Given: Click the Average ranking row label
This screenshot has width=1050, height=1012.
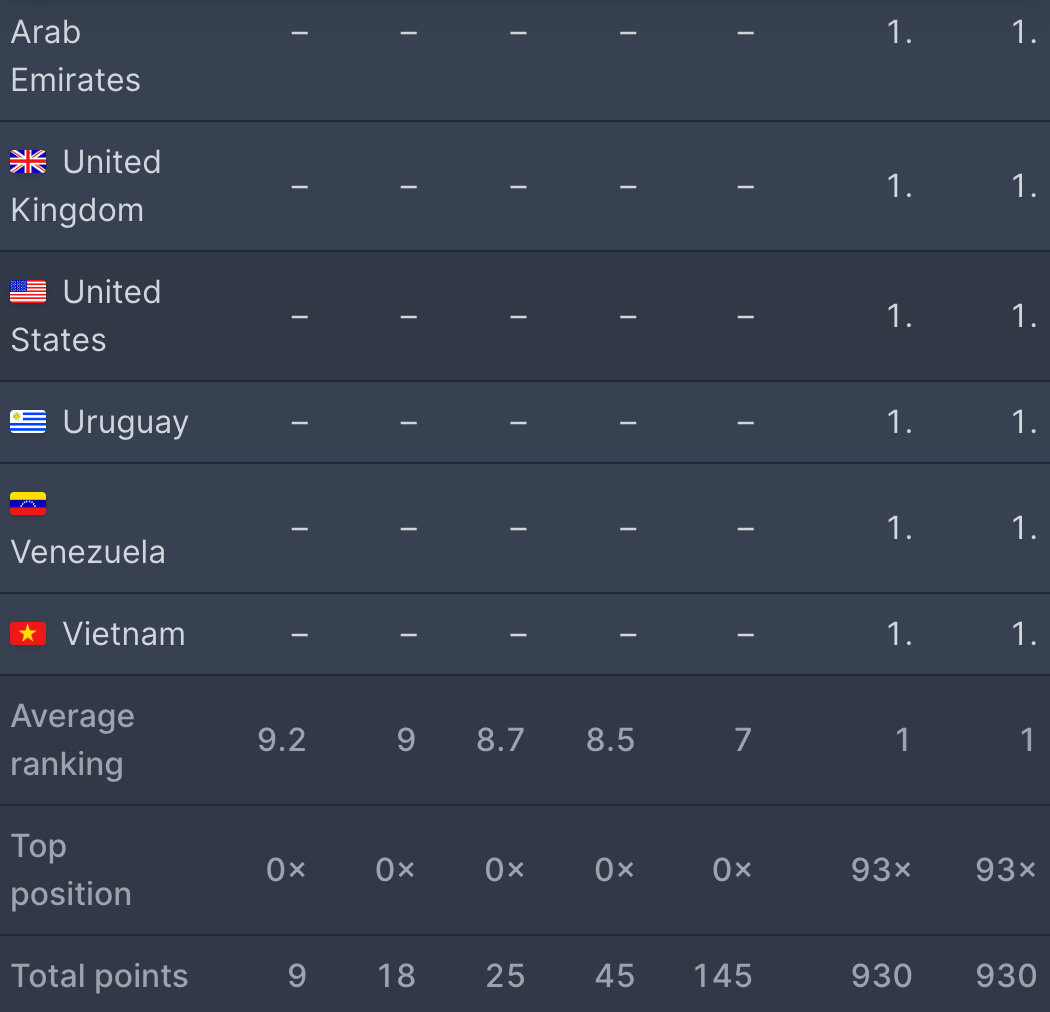Looking at the screenshot, I should [x=72, y=740].
